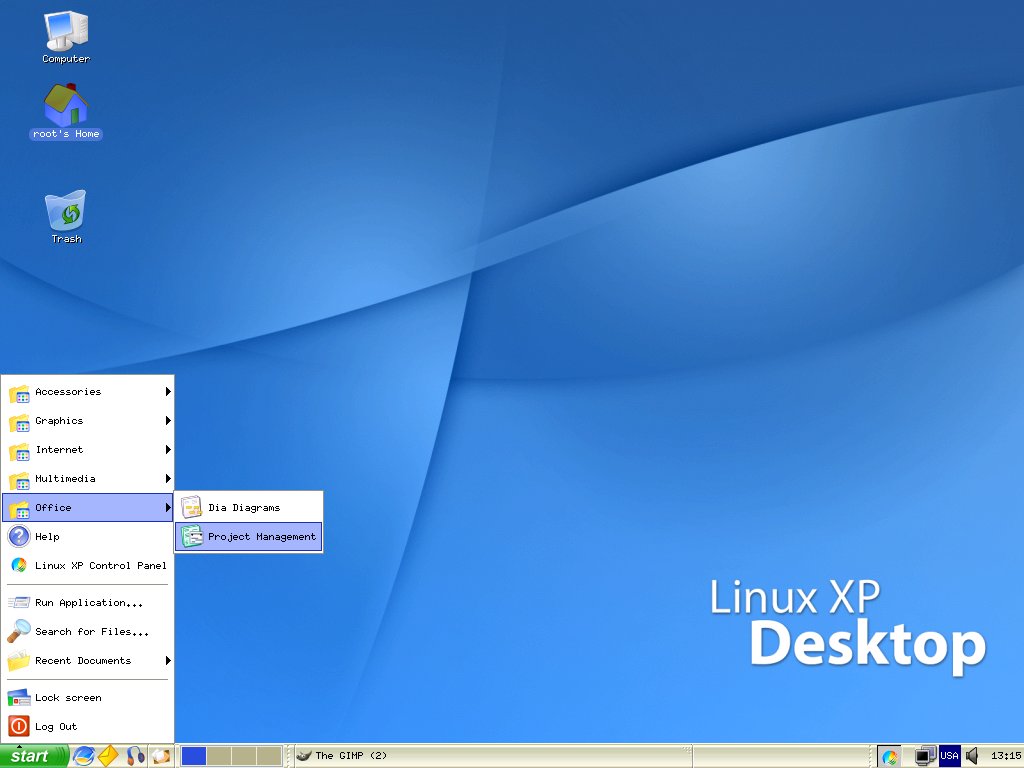Open the headphones multimedia launcher icon
Screen dimensions: 1024x768
135,756
